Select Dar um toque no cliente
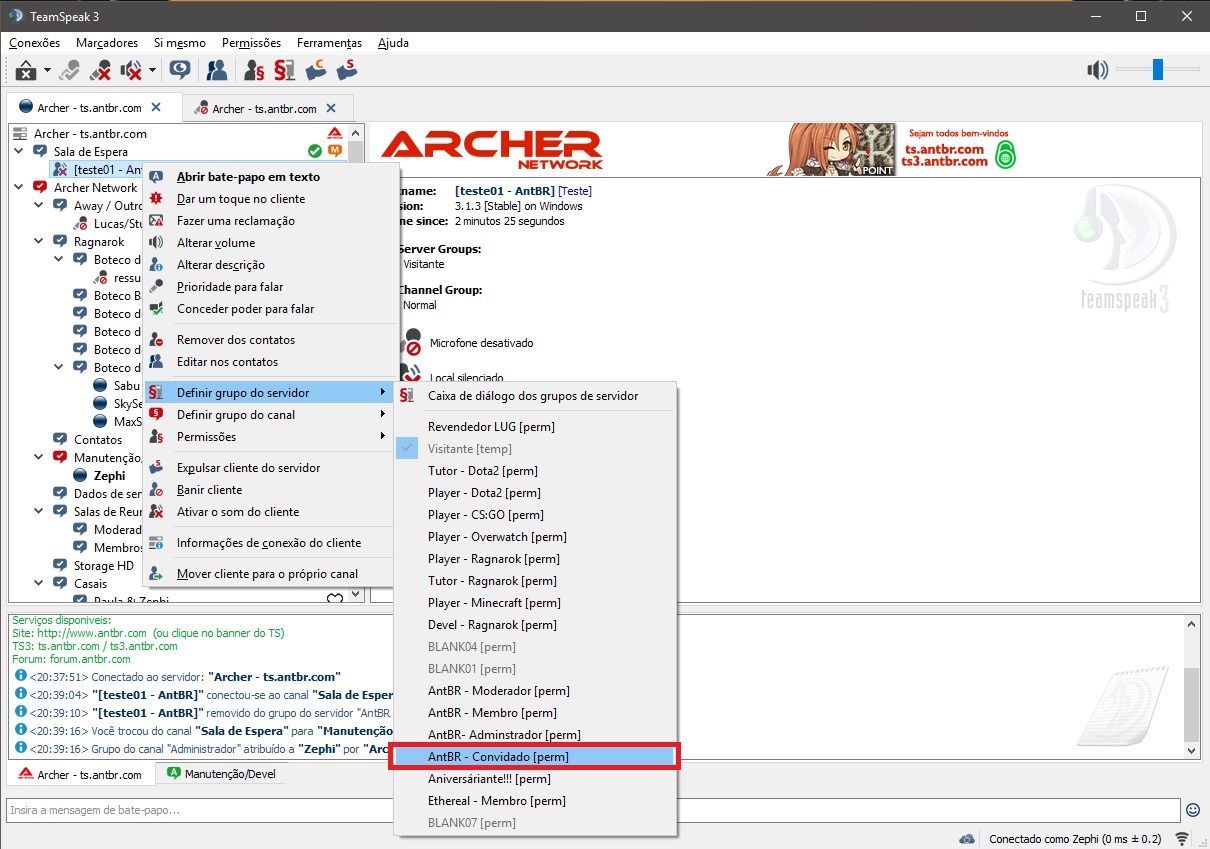 (x=268, y=198)
